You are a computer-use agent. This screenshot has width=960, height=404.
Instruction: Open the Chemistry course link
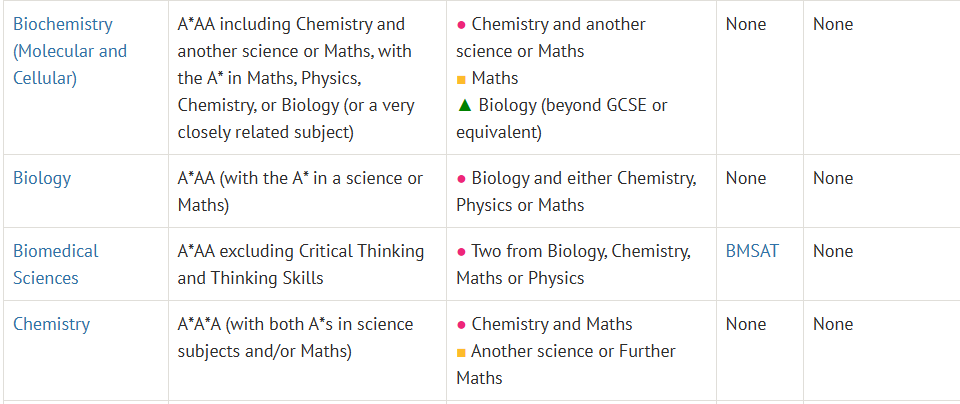[51, 324]
